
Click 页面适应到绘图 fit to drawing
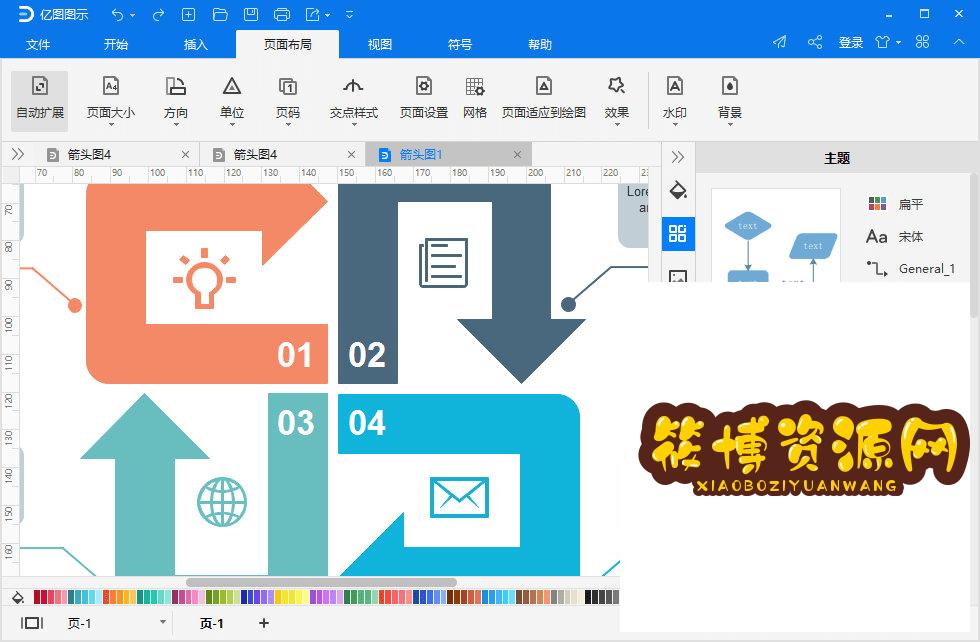pos(544,100)
